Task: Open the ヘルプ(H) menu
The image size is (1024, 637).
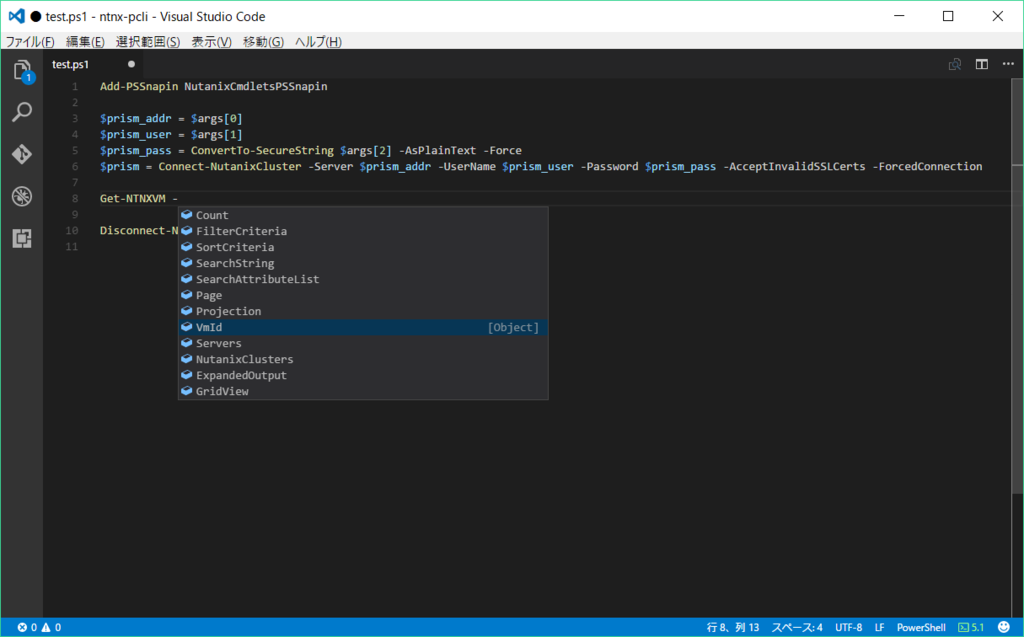Action: point(318,42)
